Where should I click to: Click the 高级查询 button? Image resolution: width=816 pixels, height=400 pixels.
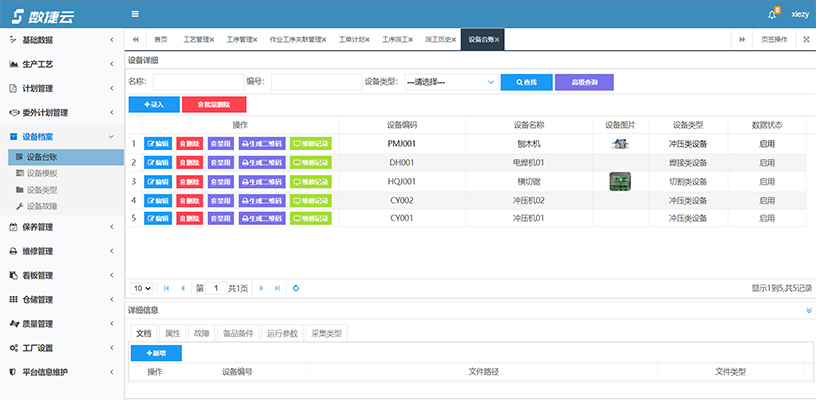(x=584, y=82)
